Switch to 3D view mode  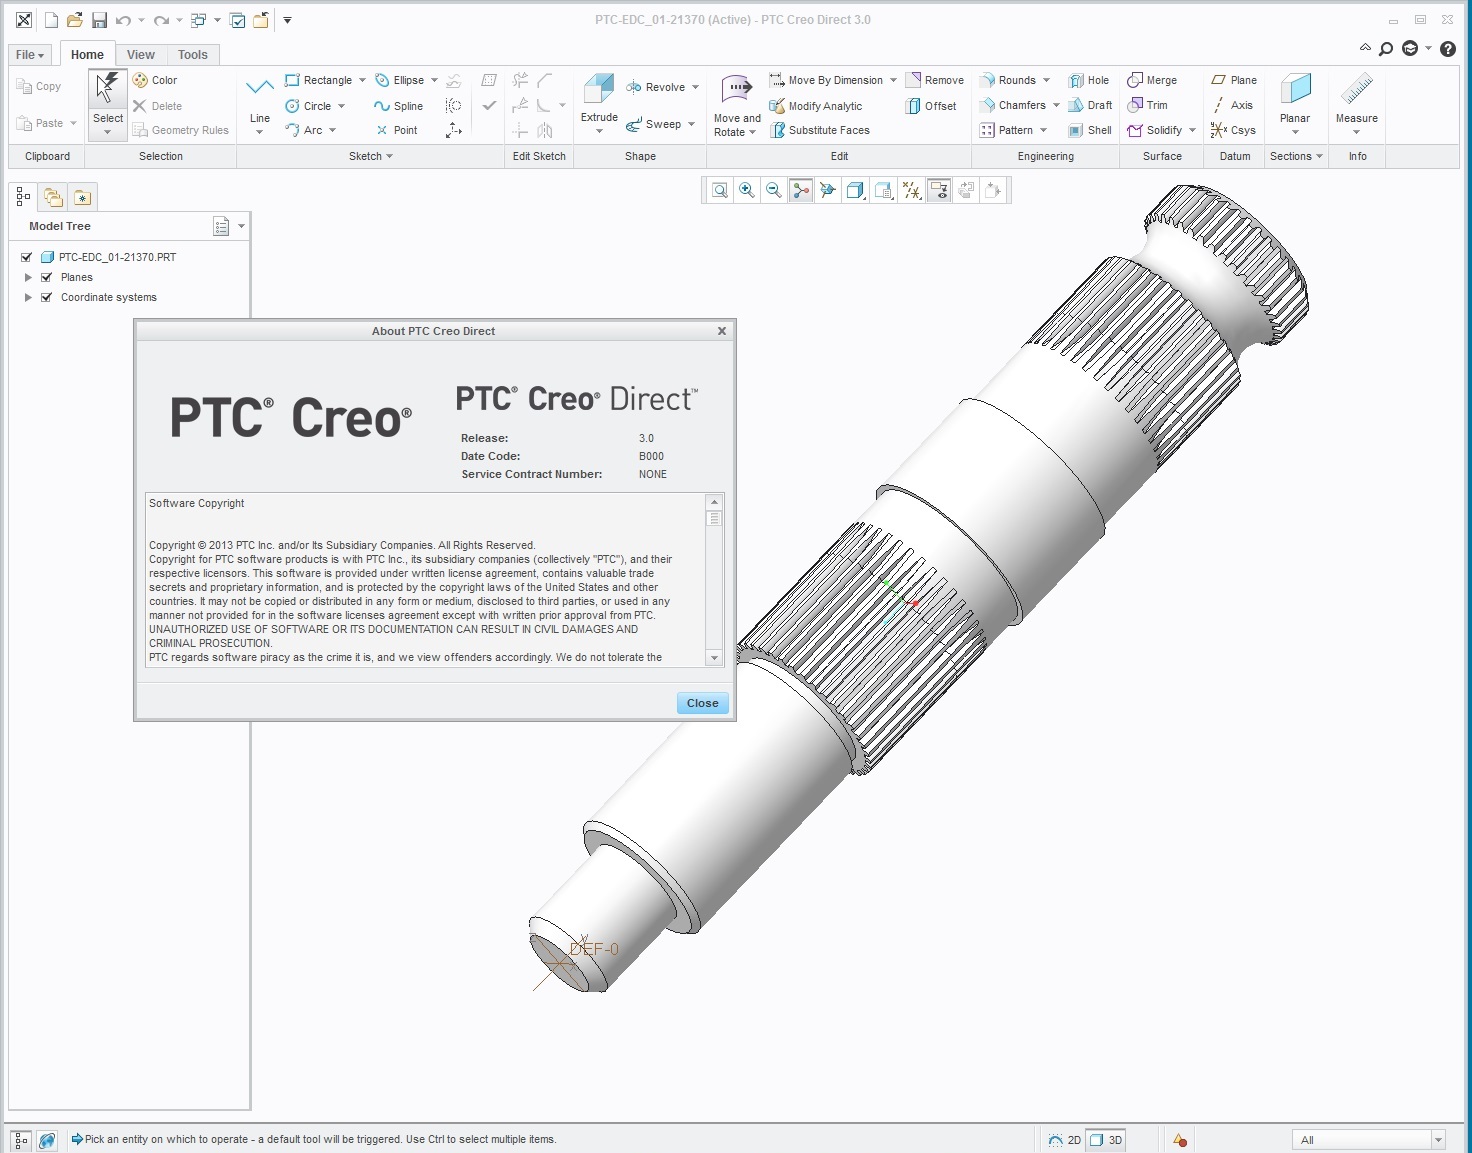pyautogui.click(x=1106, y=1140)
